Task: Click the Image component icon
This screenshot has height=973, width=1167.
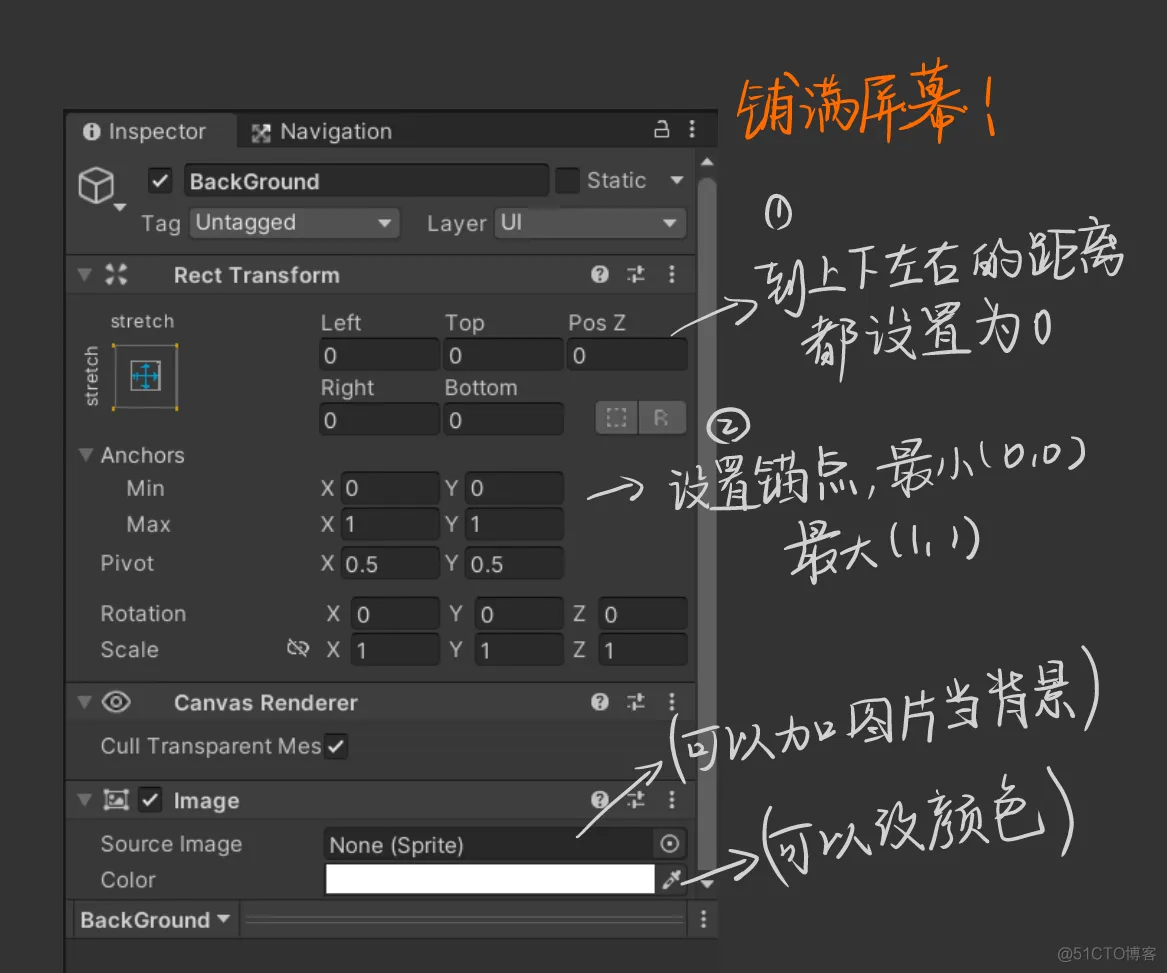Action: pos(116,800)
